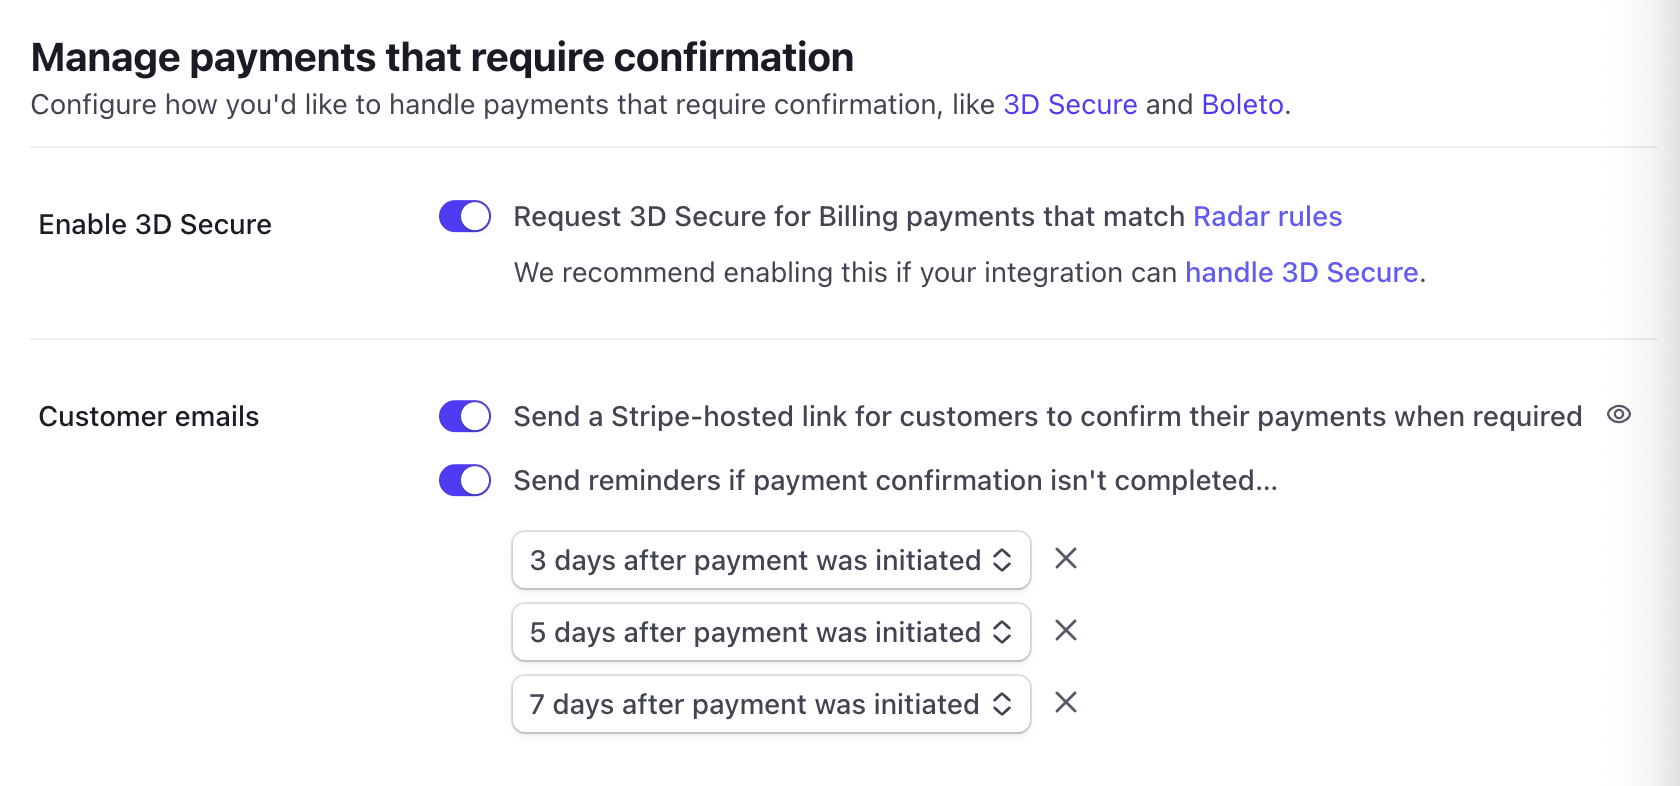The image size is (1680, 786).
Task: Click the 'Customer emails' section label
Action: tap(148, 416)
